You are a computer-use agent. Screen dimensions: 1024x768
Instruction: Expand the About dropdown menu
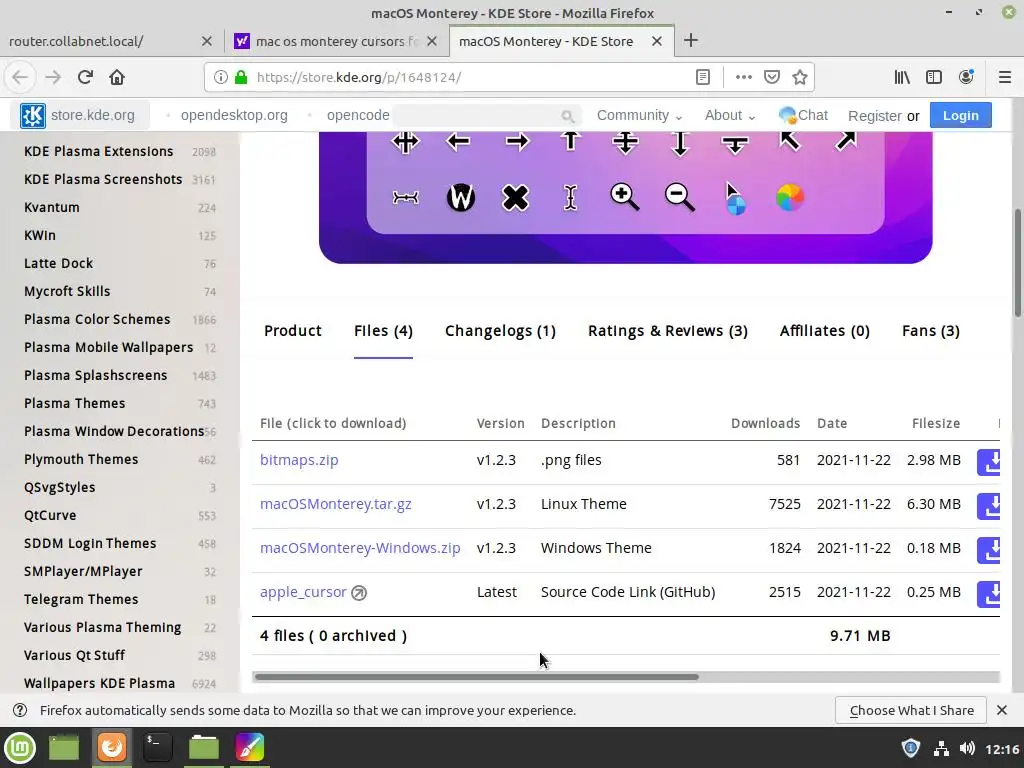(x=729, y=116)
